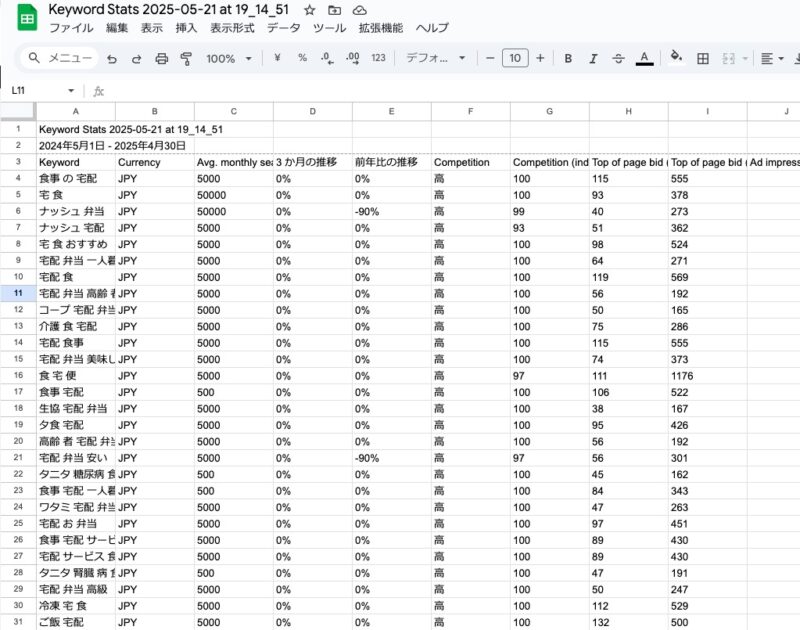Select the keyword cell ご飯 宅配

[x=76, y=622]
